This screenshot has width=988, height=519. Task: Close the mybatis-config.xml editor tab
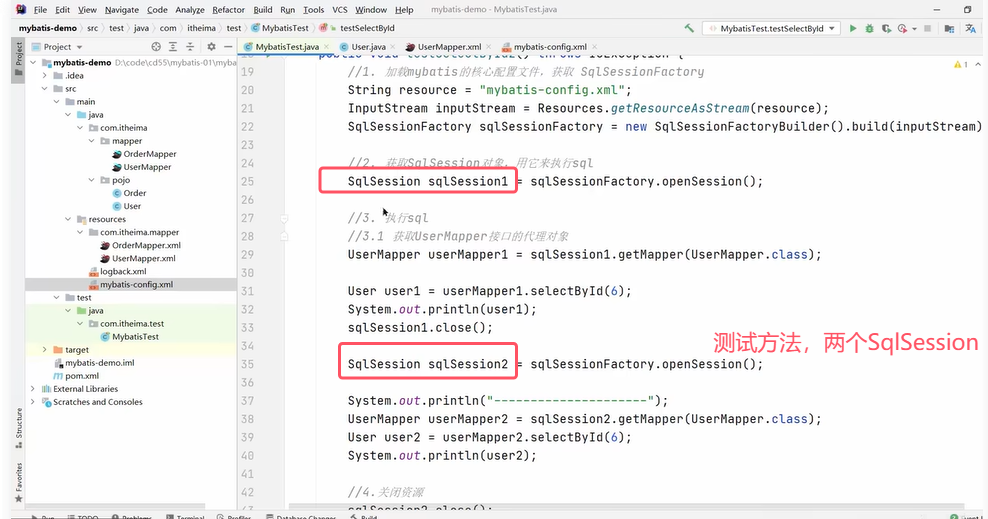[x=594, y=47]
